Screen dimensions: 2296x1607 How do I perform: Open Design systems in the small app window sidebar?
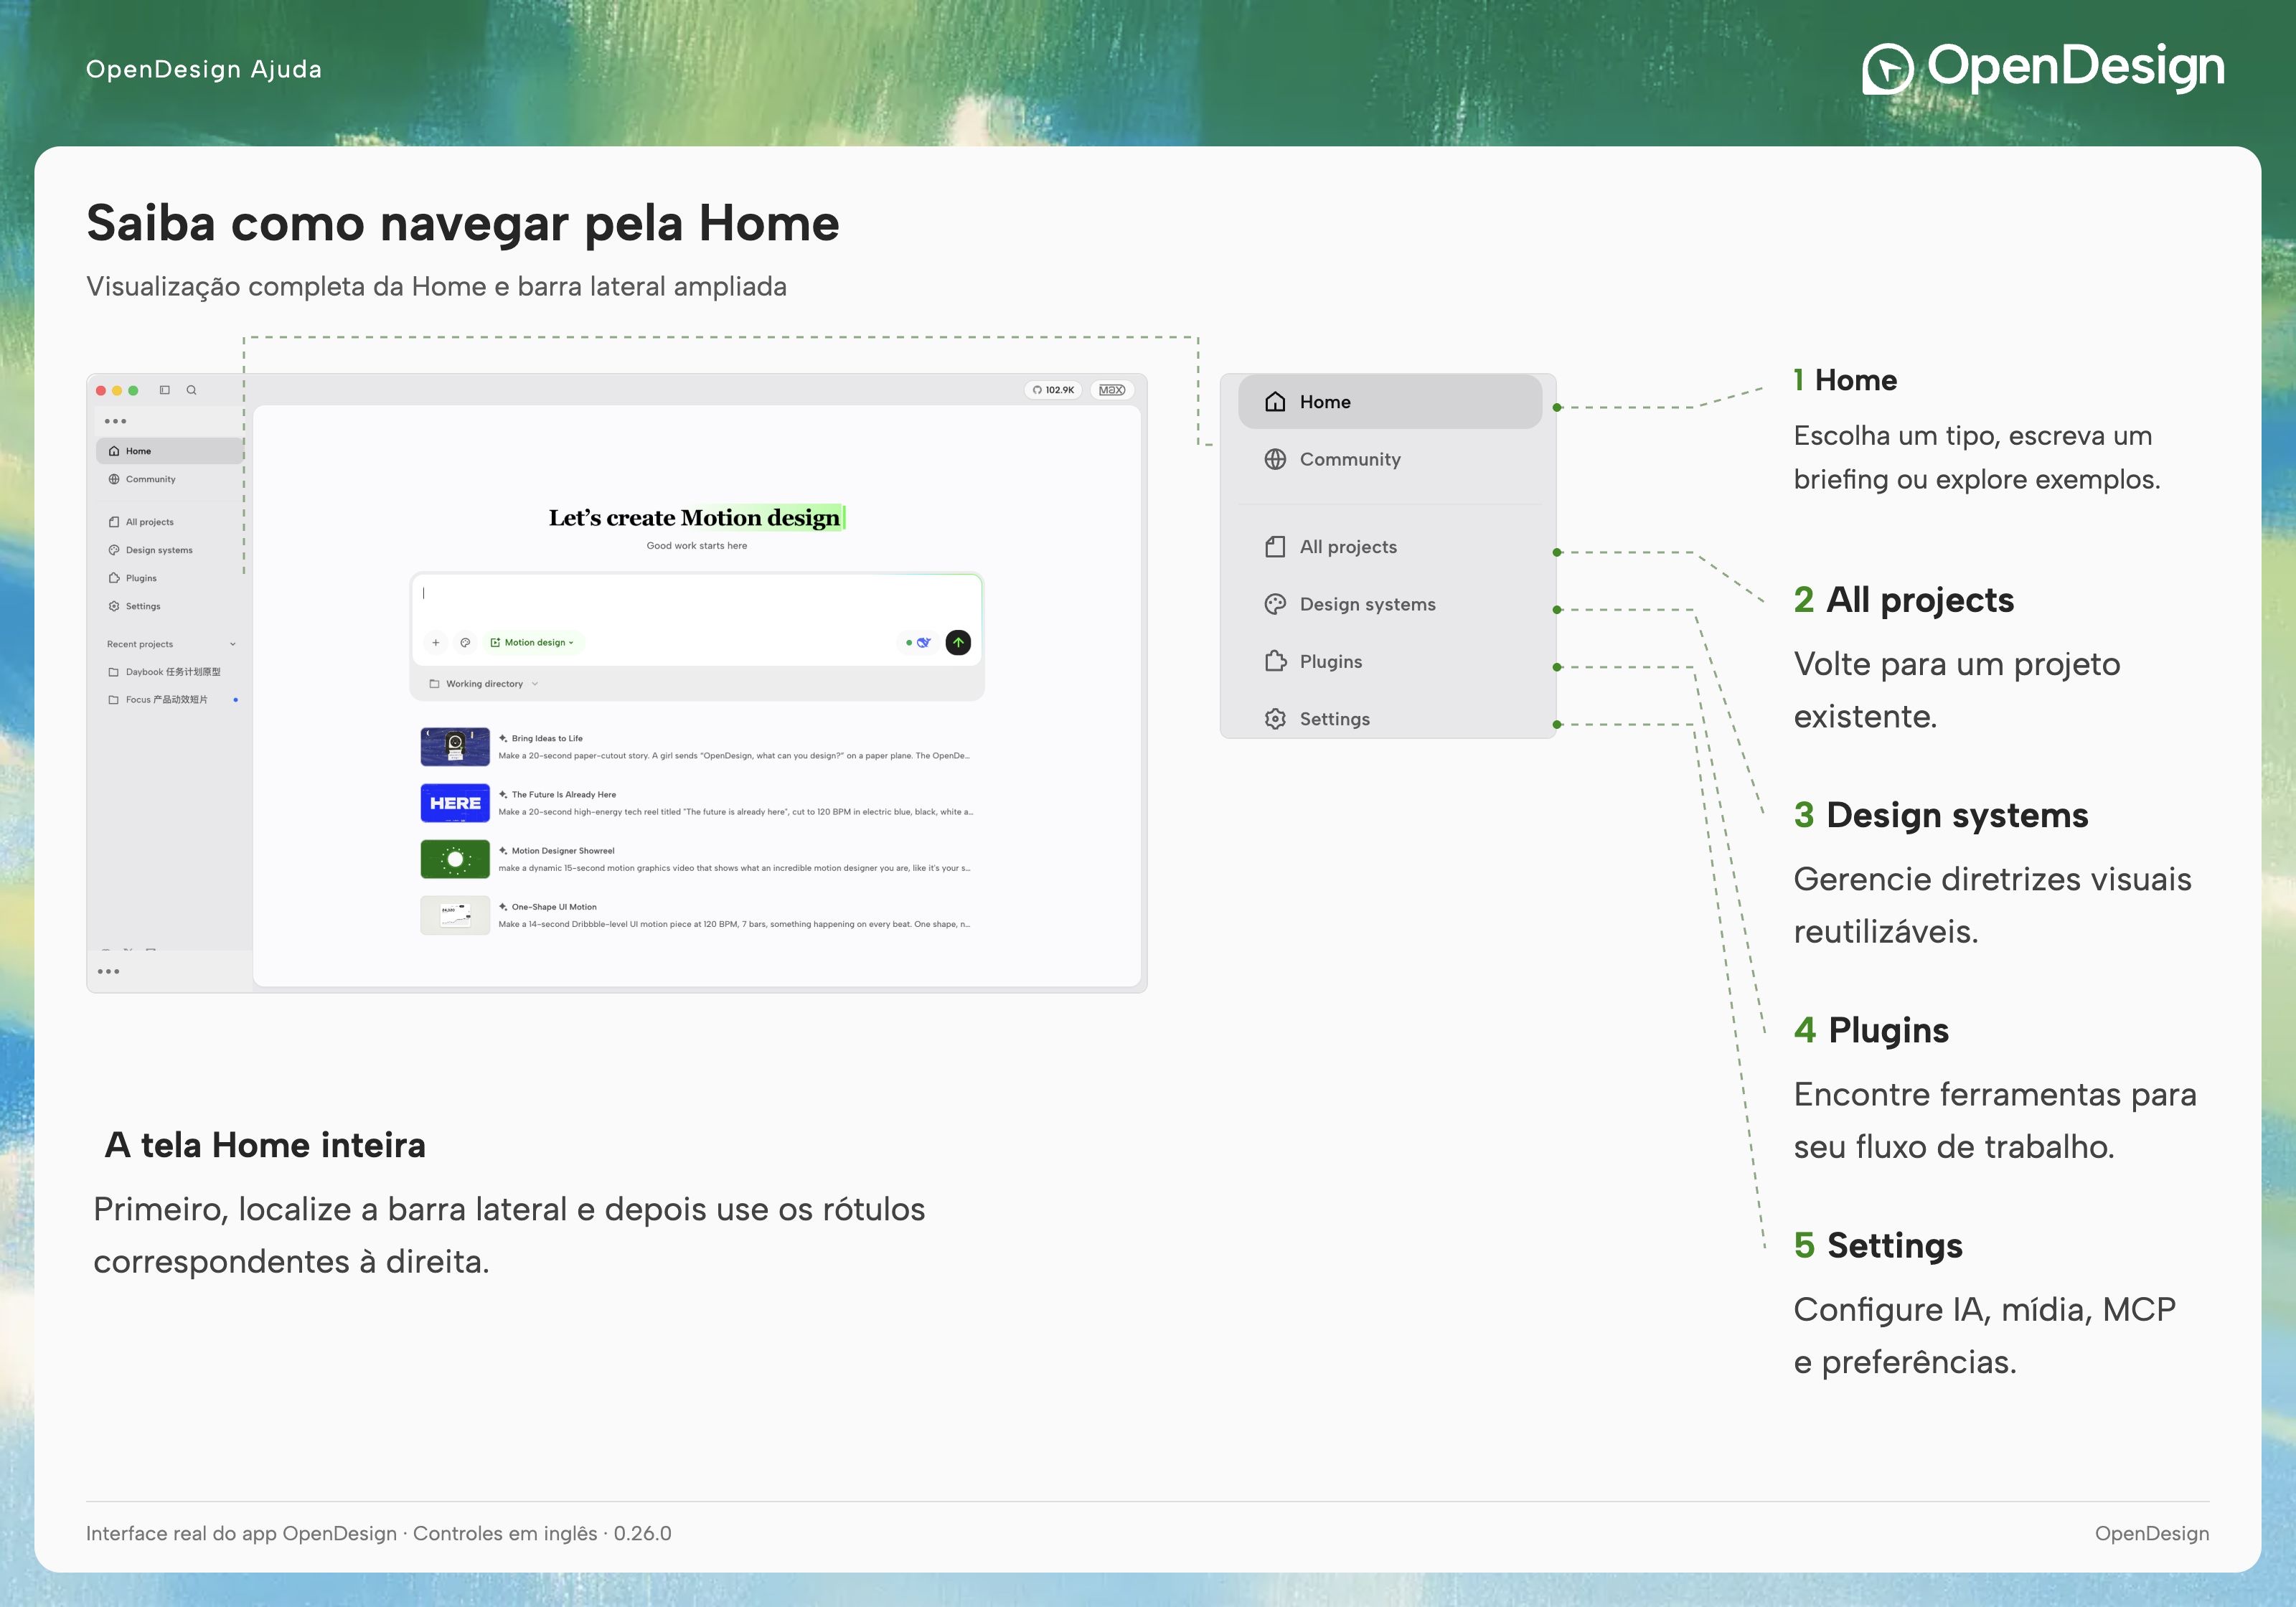point(170,550)
